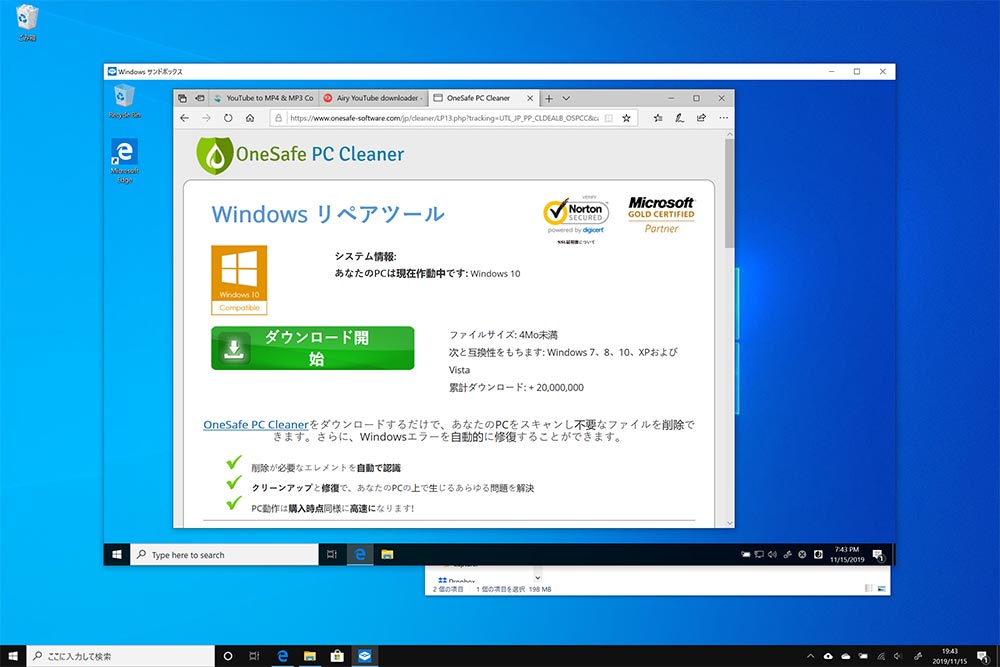The height and width of the screenshot is (667, 1000).
Task: Open Task View on the host taskbar
Action: 254,656
